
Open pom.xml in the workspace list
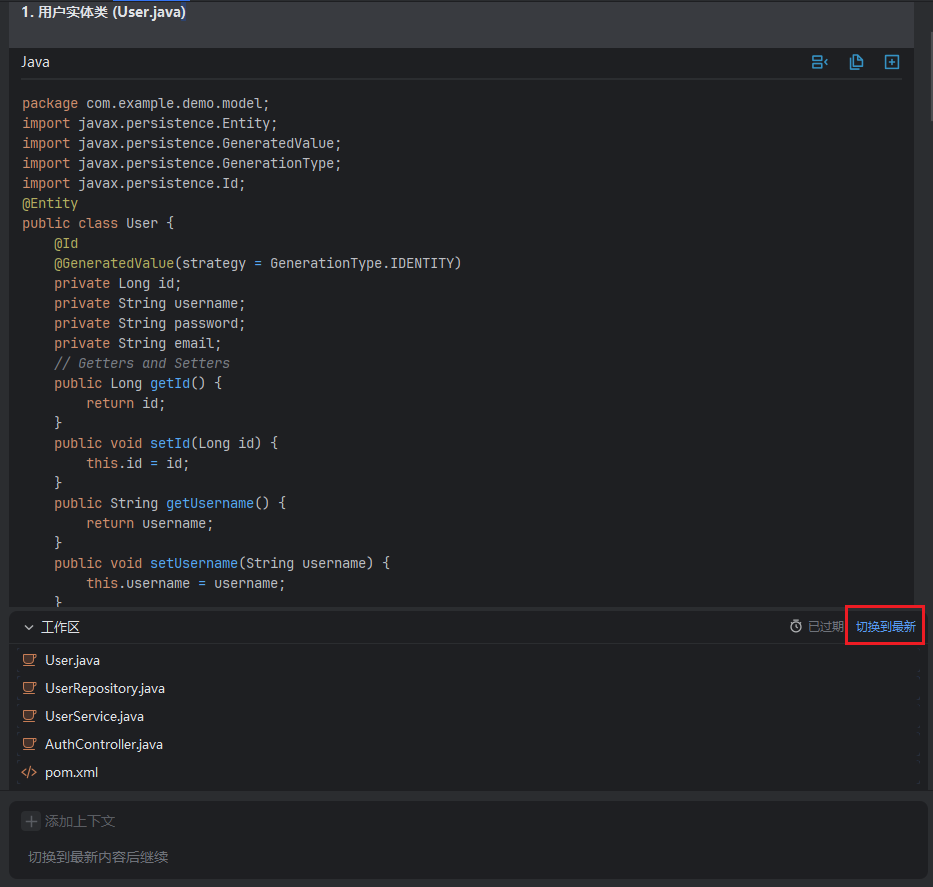tap(71, 772)
